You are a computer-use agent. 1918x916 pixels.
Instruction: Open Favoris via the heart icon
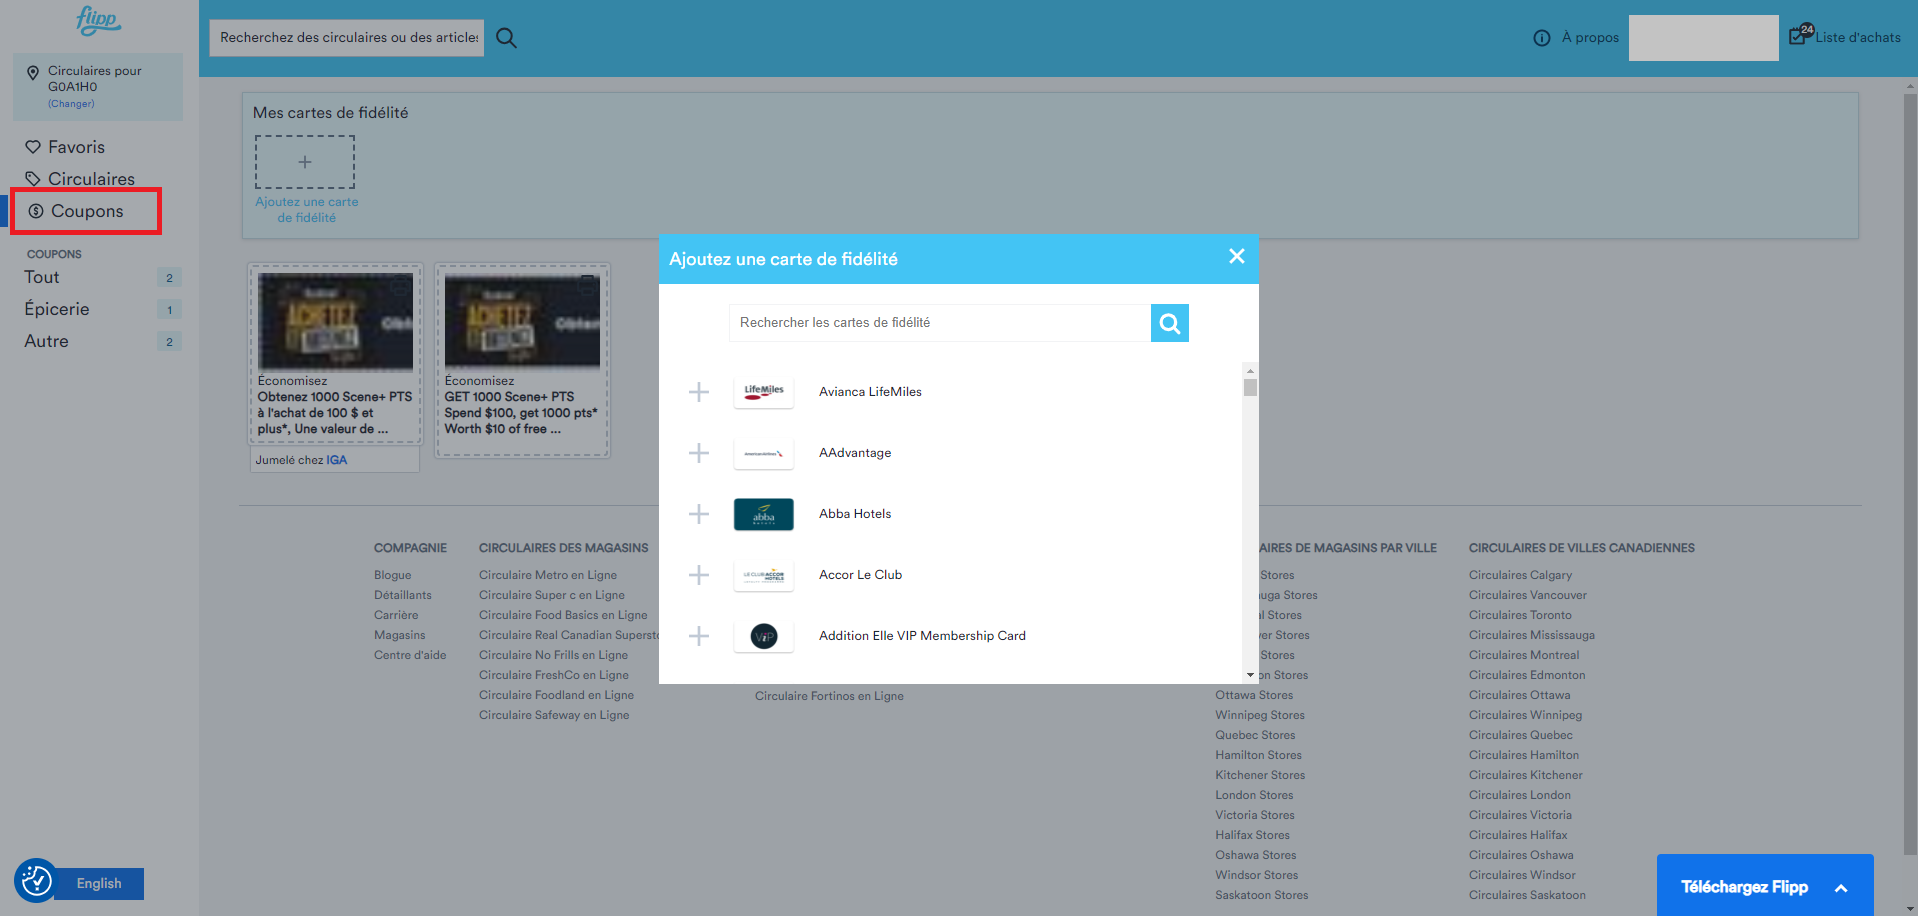(33, 146)
